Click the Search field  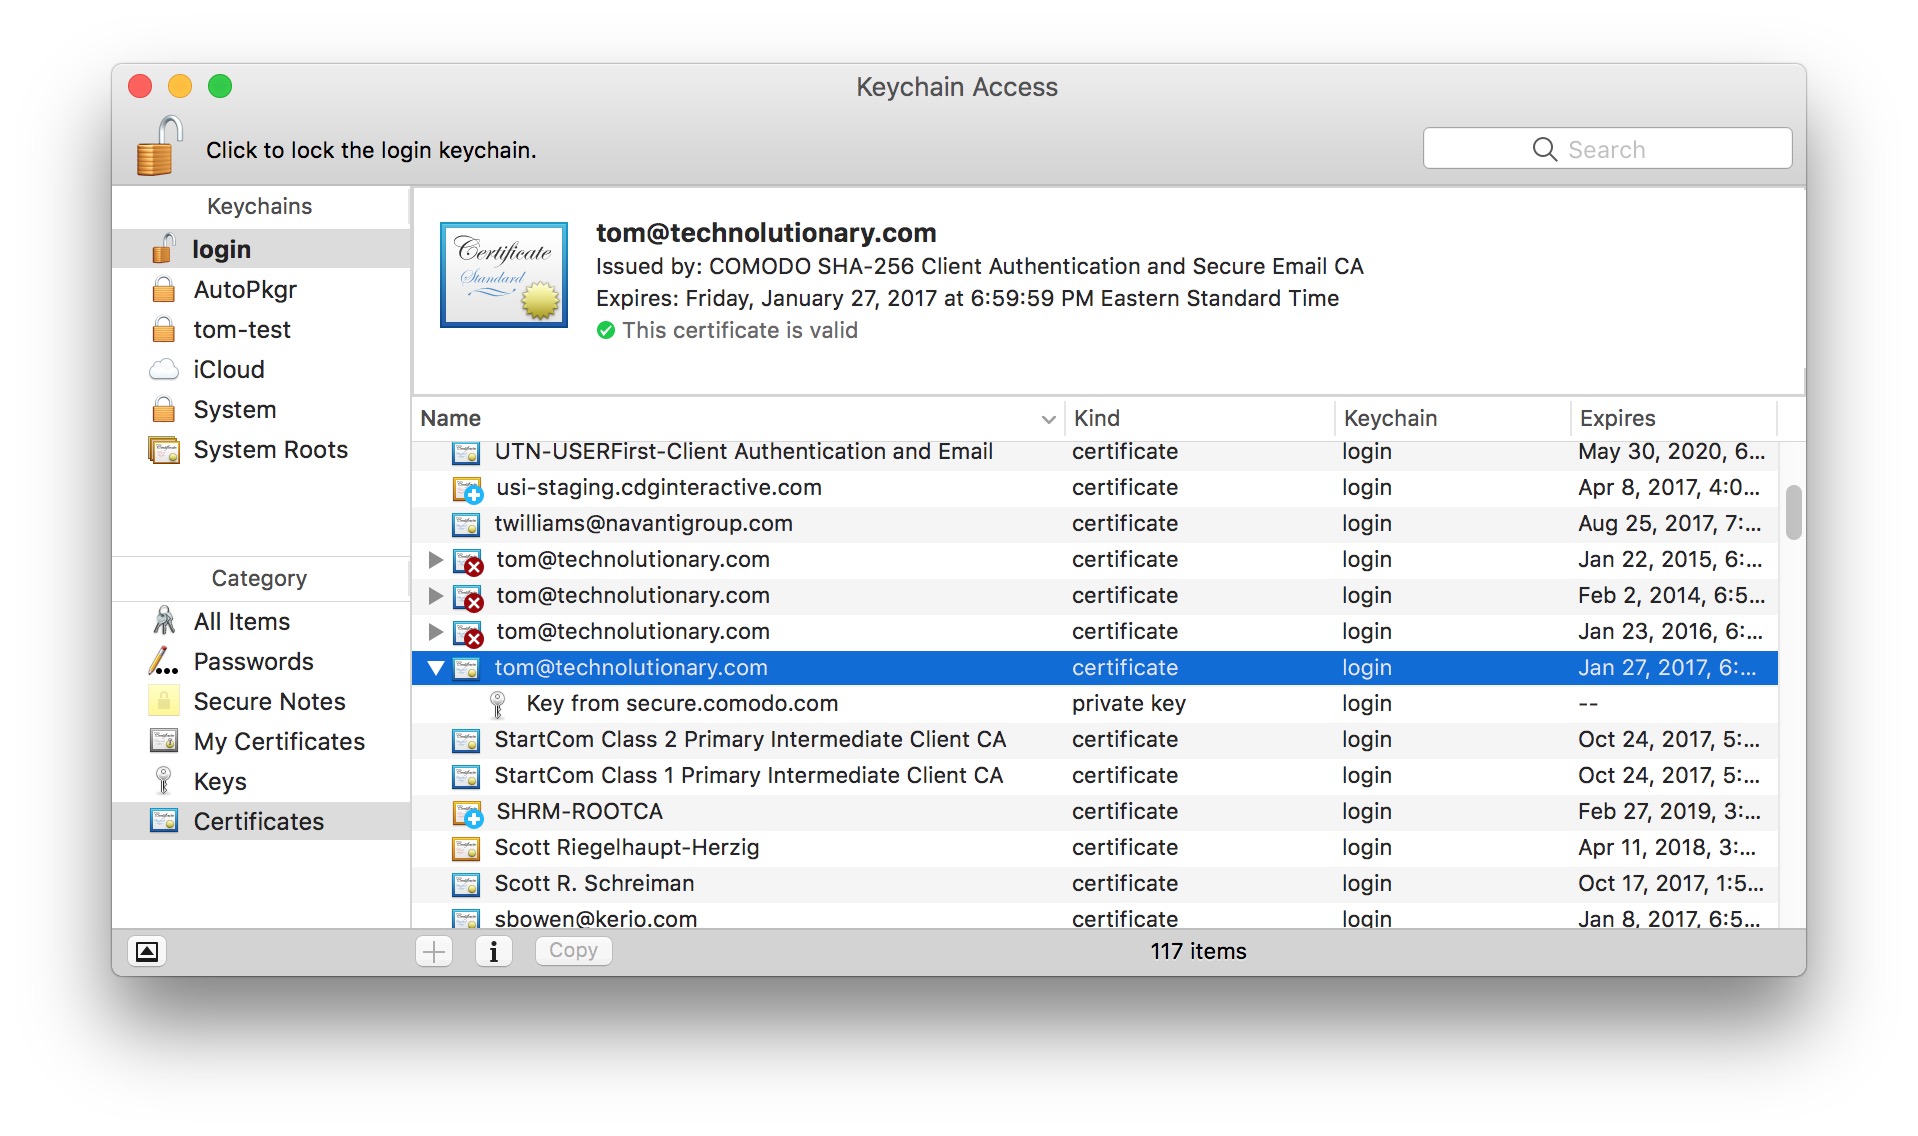tap(1606, 149)
